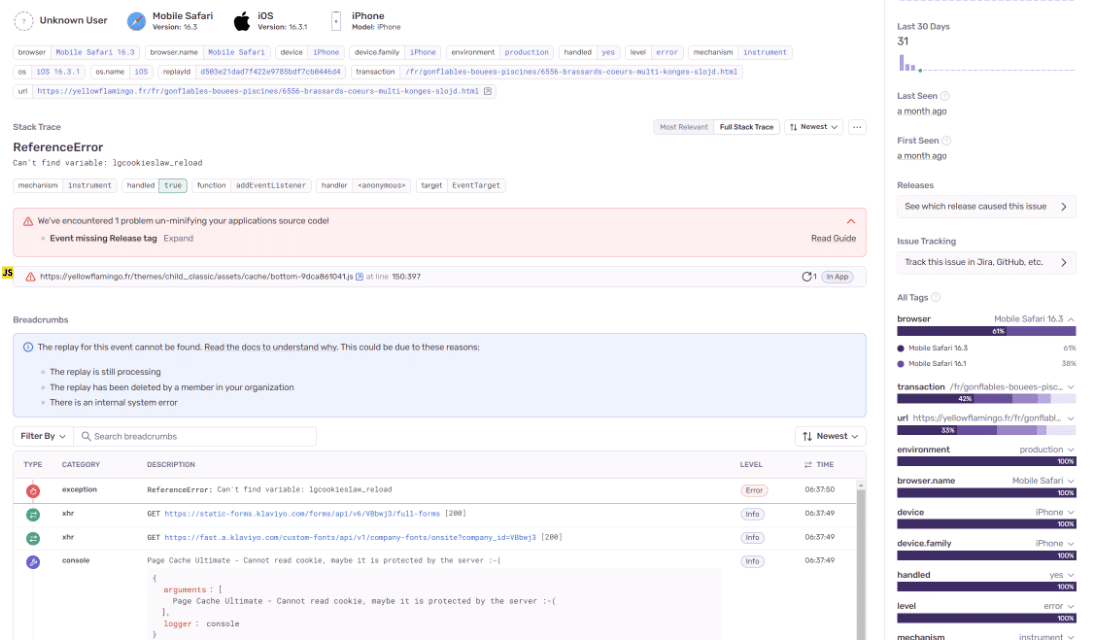Click the help icon beside Last Seen

(945, 96)
